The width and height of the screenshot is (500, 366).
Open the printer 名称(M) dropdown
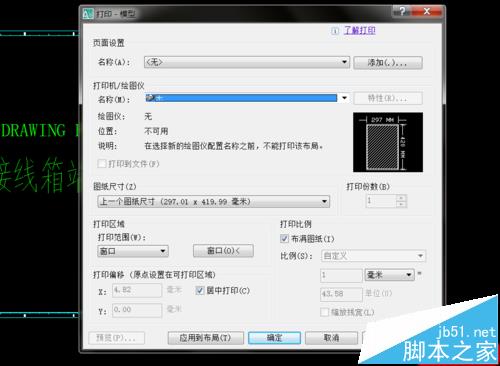(247, 98)
